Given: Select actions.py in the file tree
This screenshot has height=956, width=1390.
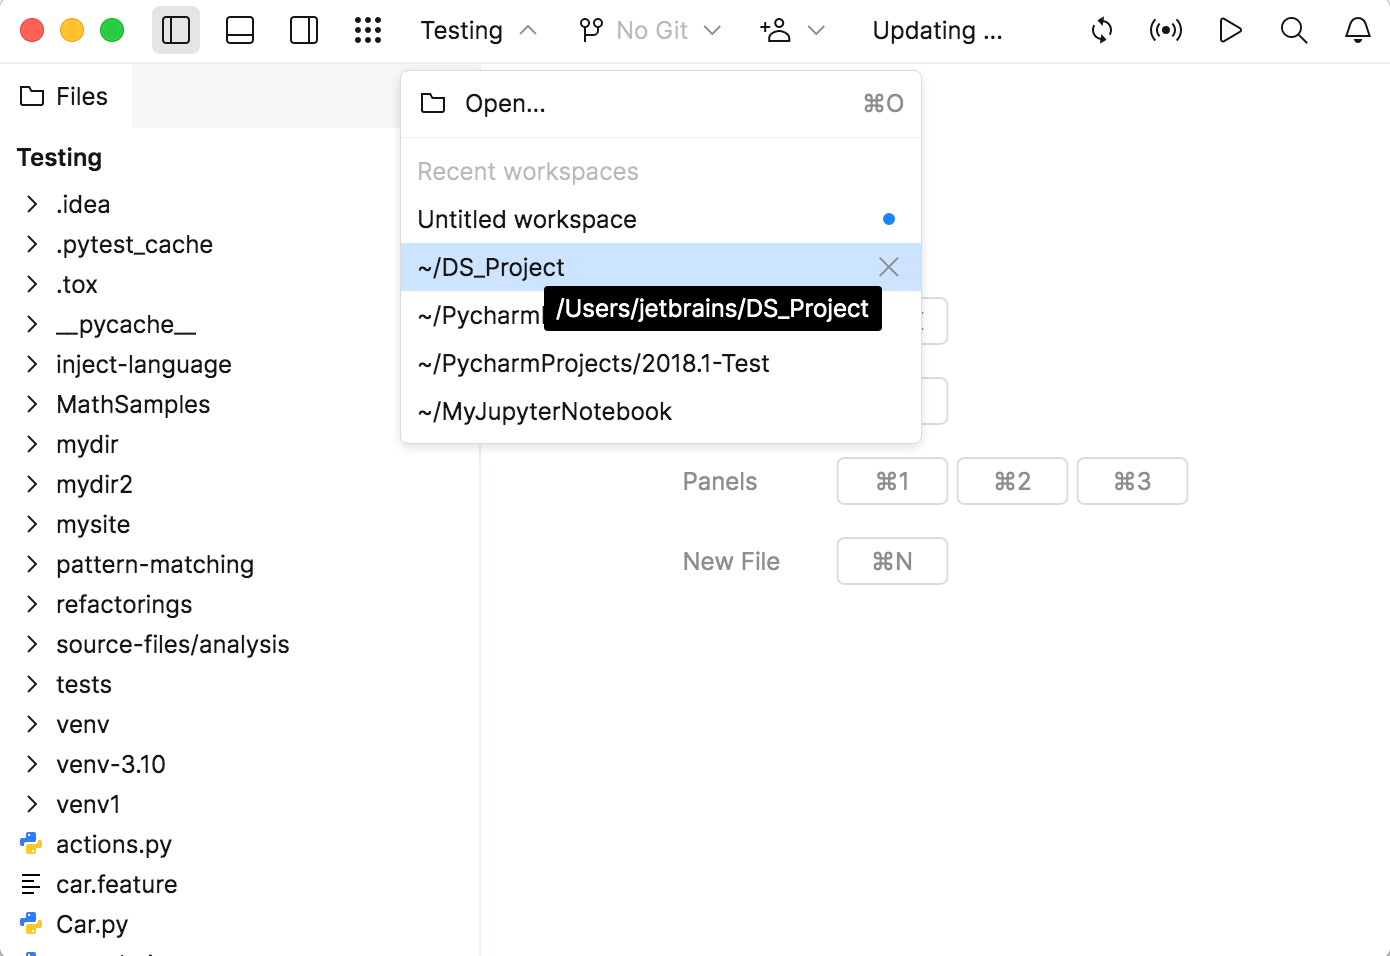Looking at the screenshot, I should tap(113, 844).
